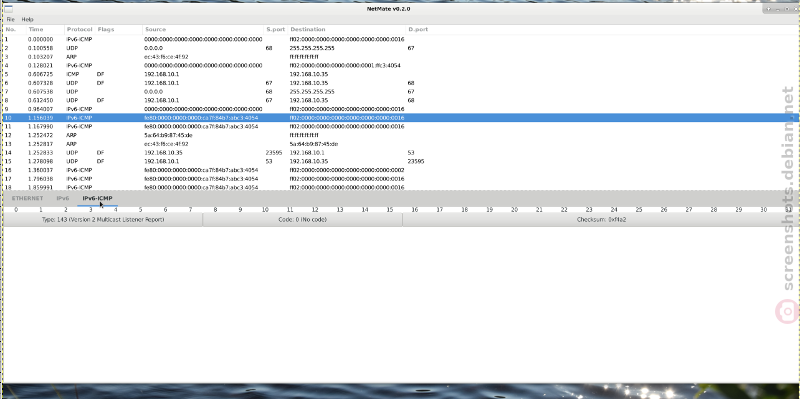Click the Code: 0 (No code) field
Viewport: 800px width, 399px height.
[303, 220]
